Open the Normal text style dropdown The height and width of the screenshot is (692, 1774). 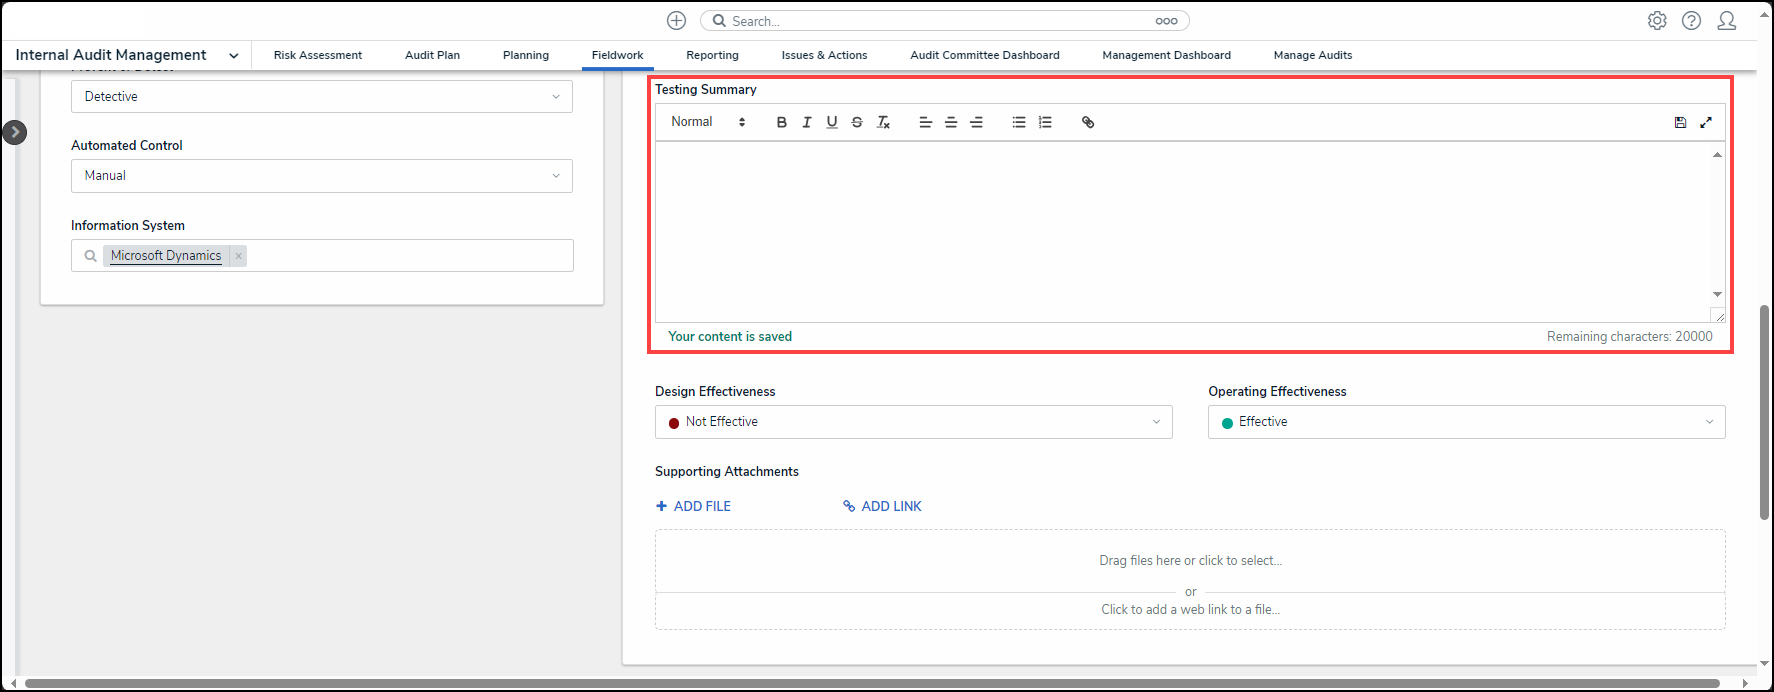(x=708, y=122)
